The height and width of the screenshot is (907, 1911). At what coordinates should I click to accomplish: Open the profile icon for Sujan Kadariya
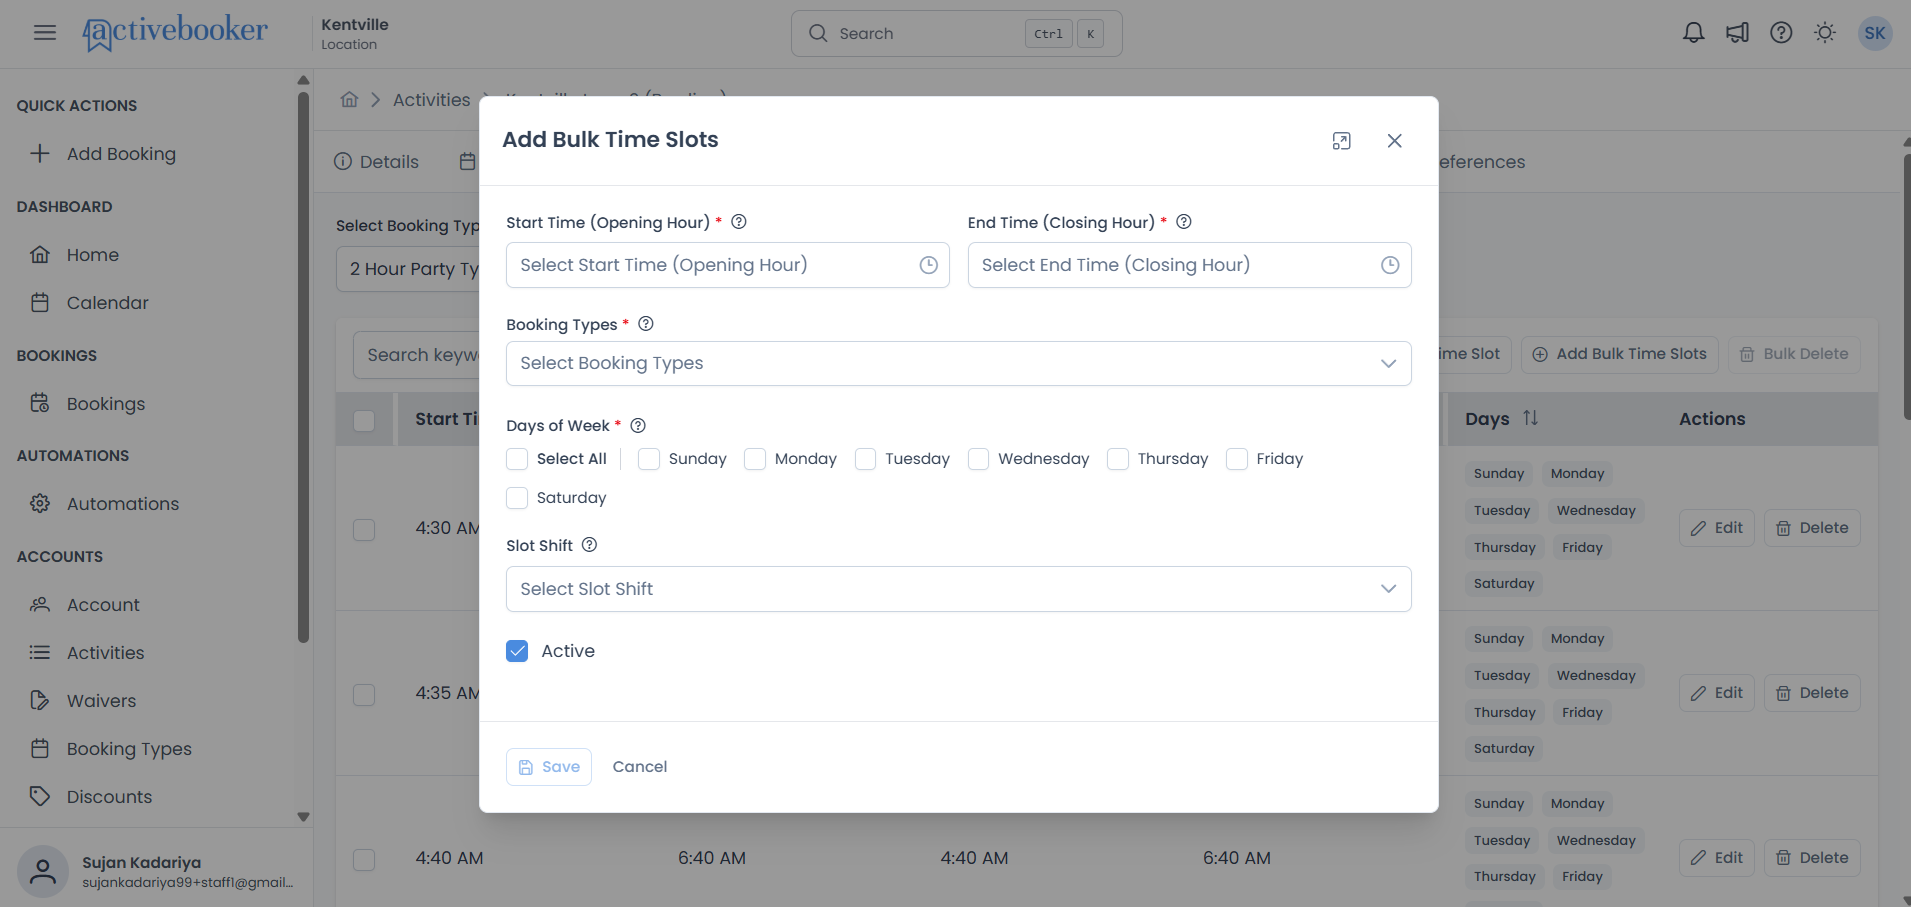pyautogui.click(x=43, y=871)
